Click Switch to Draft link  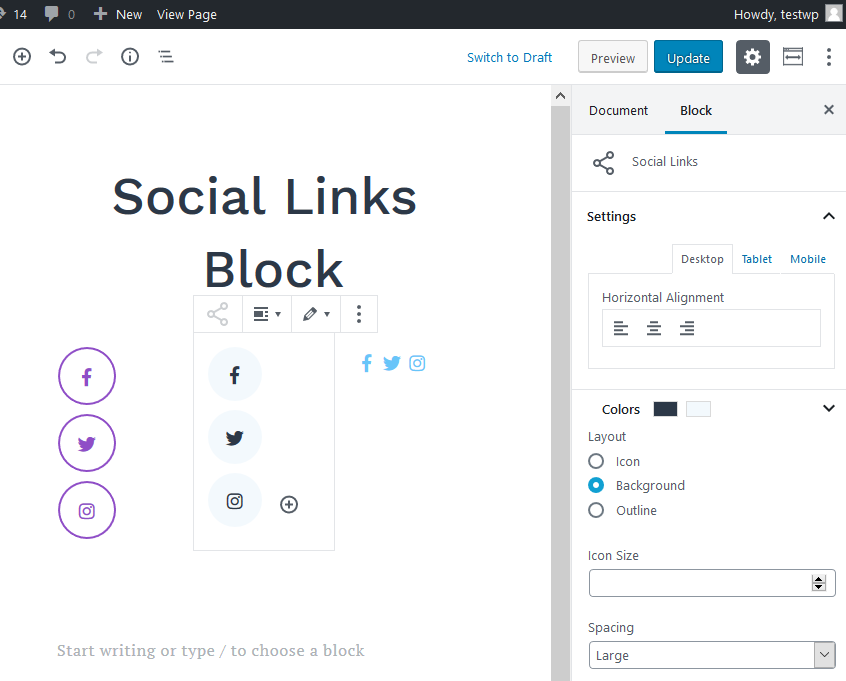(509, 57)
